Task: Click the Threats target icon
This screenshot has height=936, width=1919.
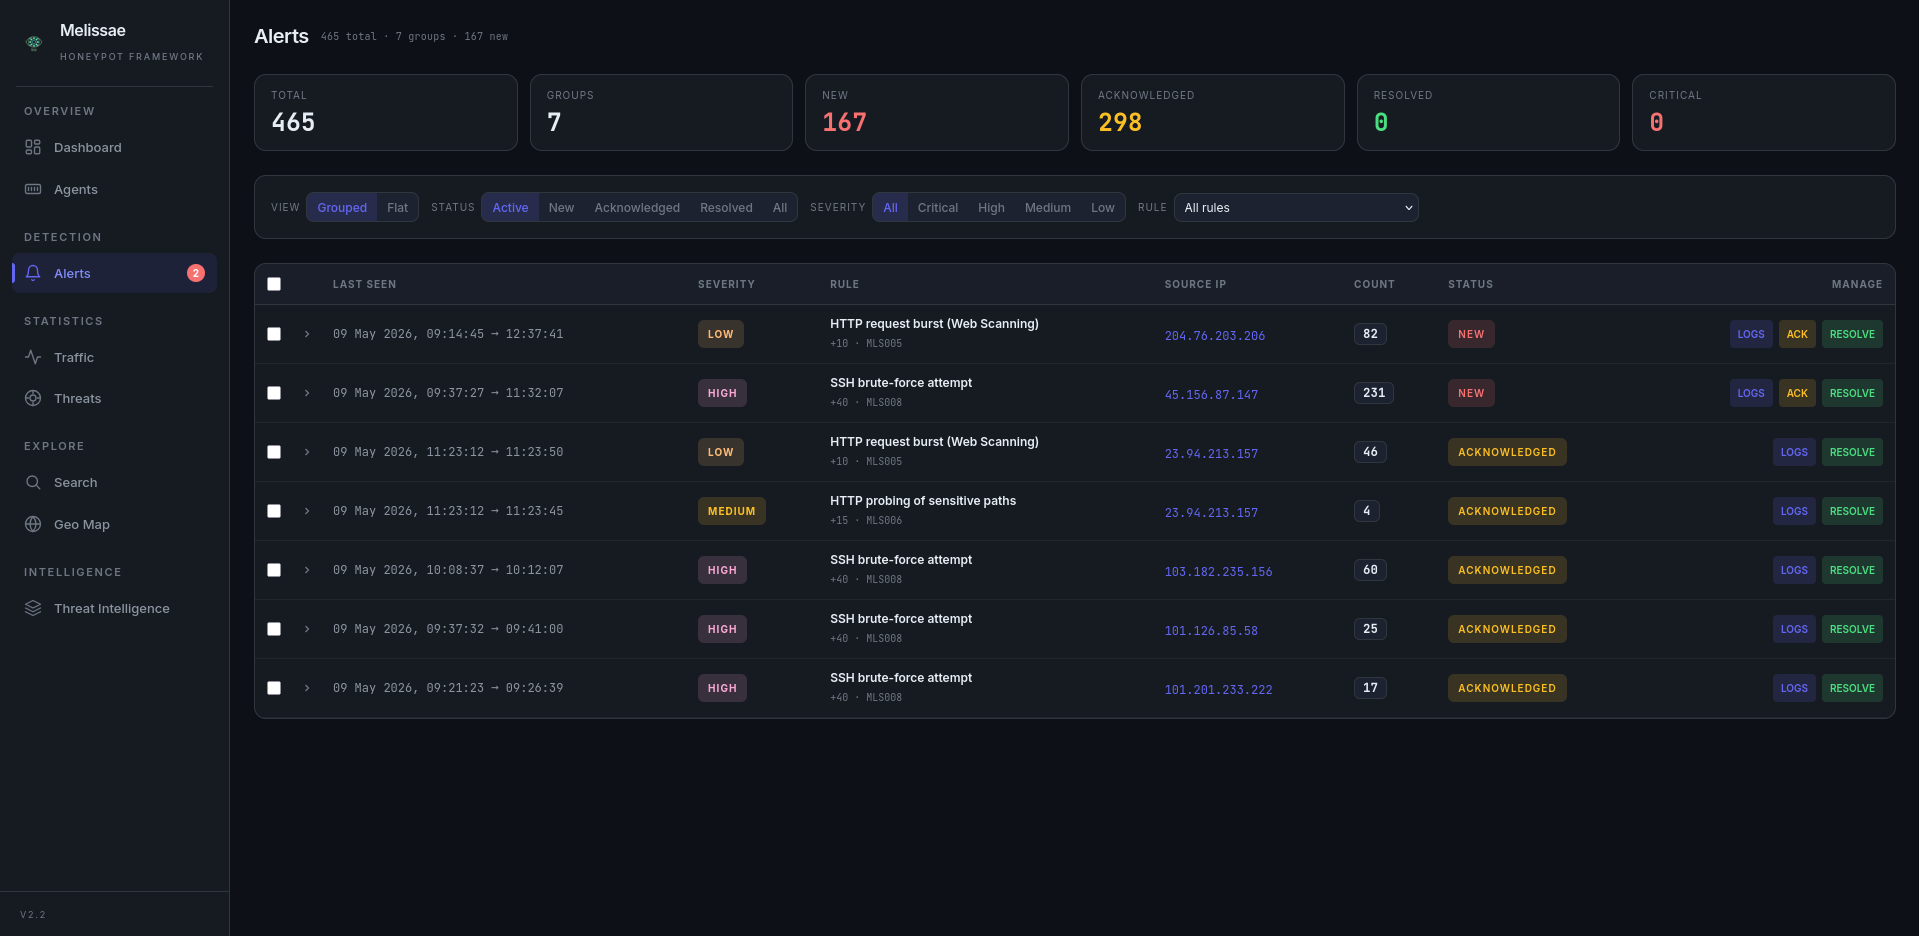Action: pyautogui.click(x=33, y=398)
